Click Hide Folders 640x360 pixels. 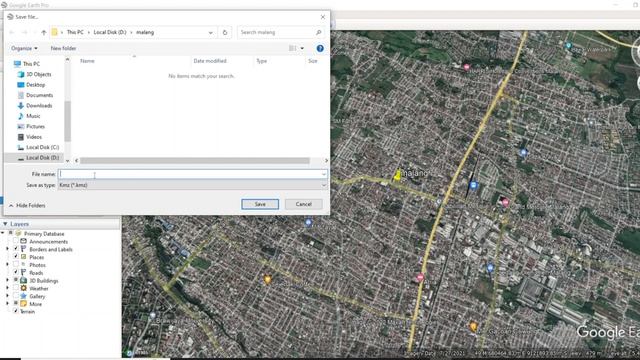pos(27,205)
